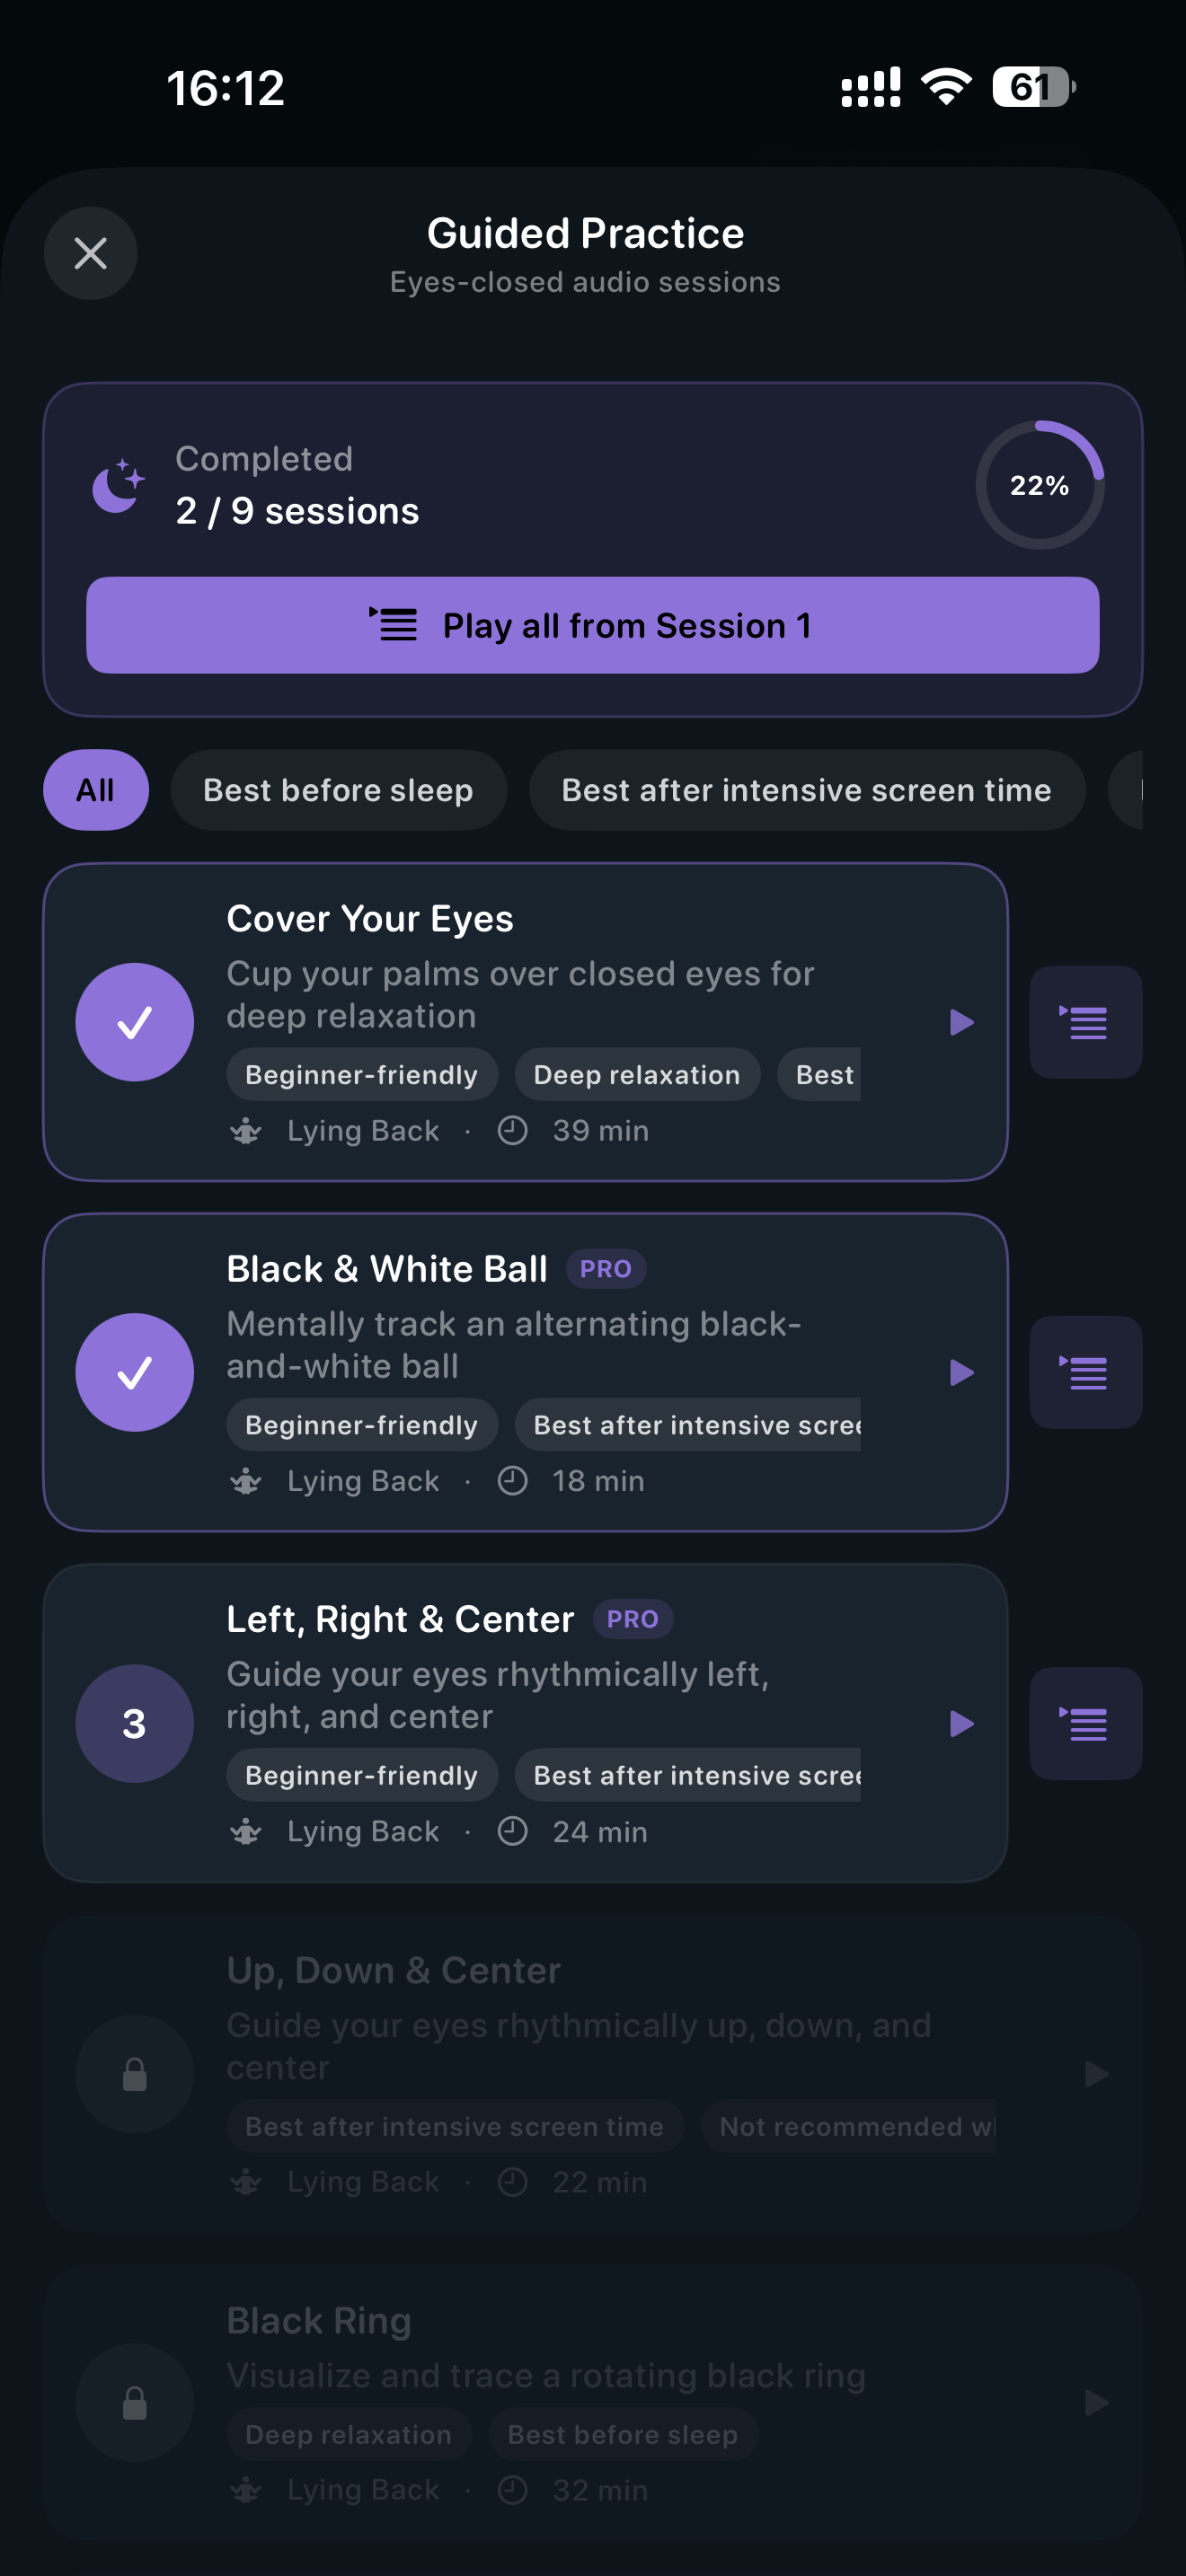Tap the session number badge on Left, Right & Center

coord(134,1724)
